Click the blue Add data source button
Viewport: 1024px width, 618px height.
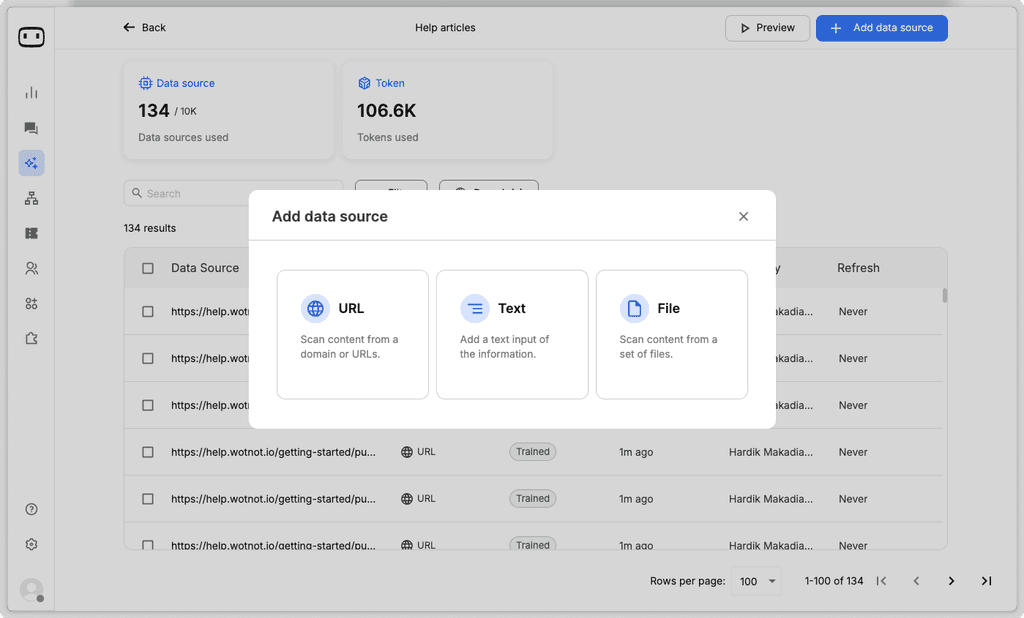click(881, 28)
